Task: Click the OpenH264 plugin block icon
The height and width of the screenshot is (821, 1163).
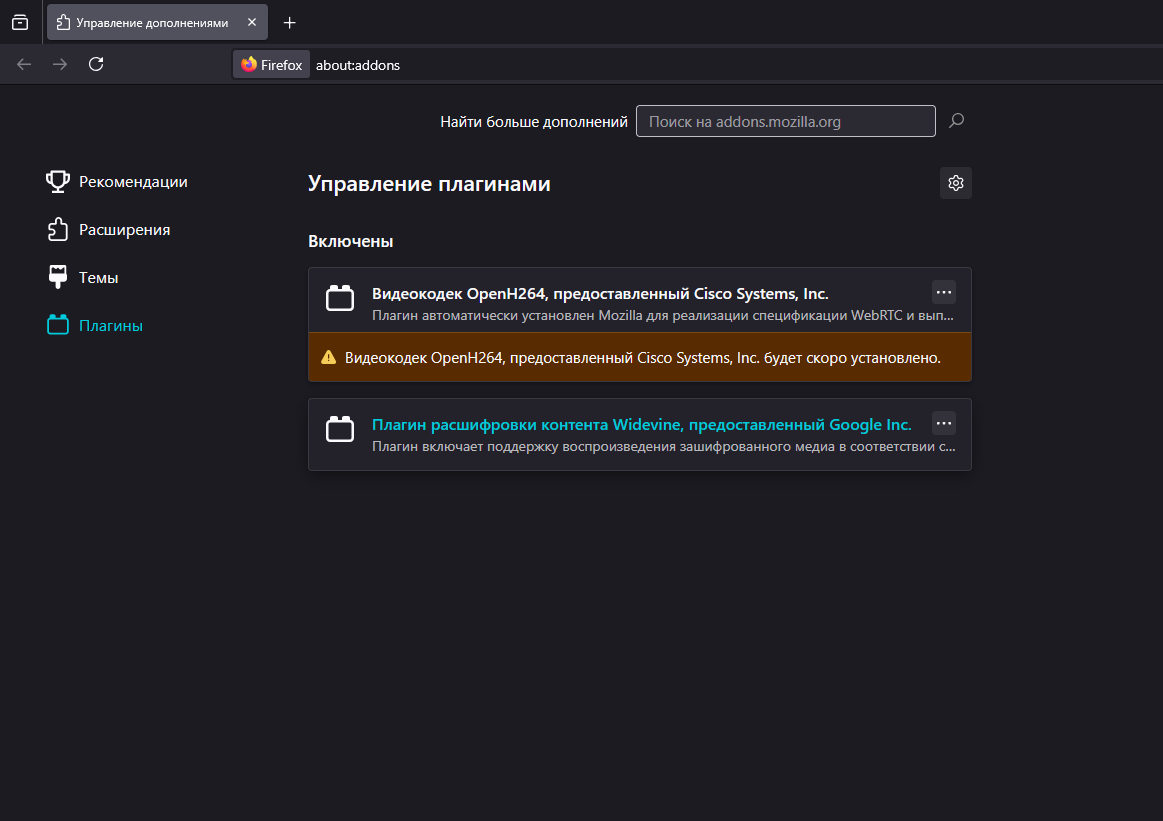Action: pos(340,299)
